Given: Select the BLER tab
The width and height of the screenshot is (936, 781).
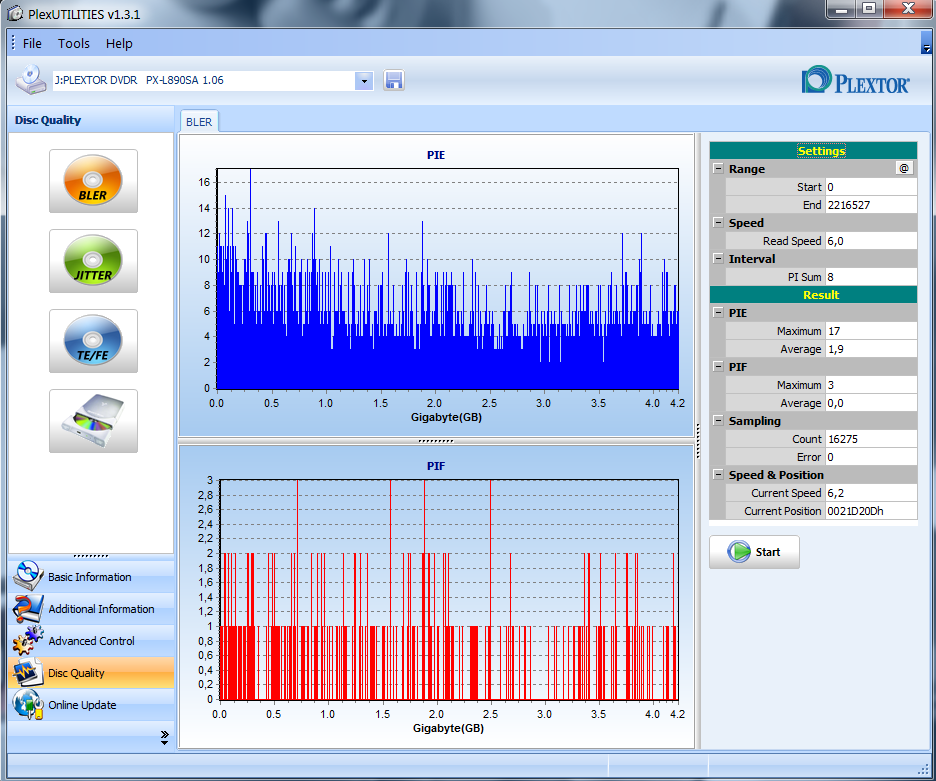Looking at the screenshot, I should (x=199, y=122).
